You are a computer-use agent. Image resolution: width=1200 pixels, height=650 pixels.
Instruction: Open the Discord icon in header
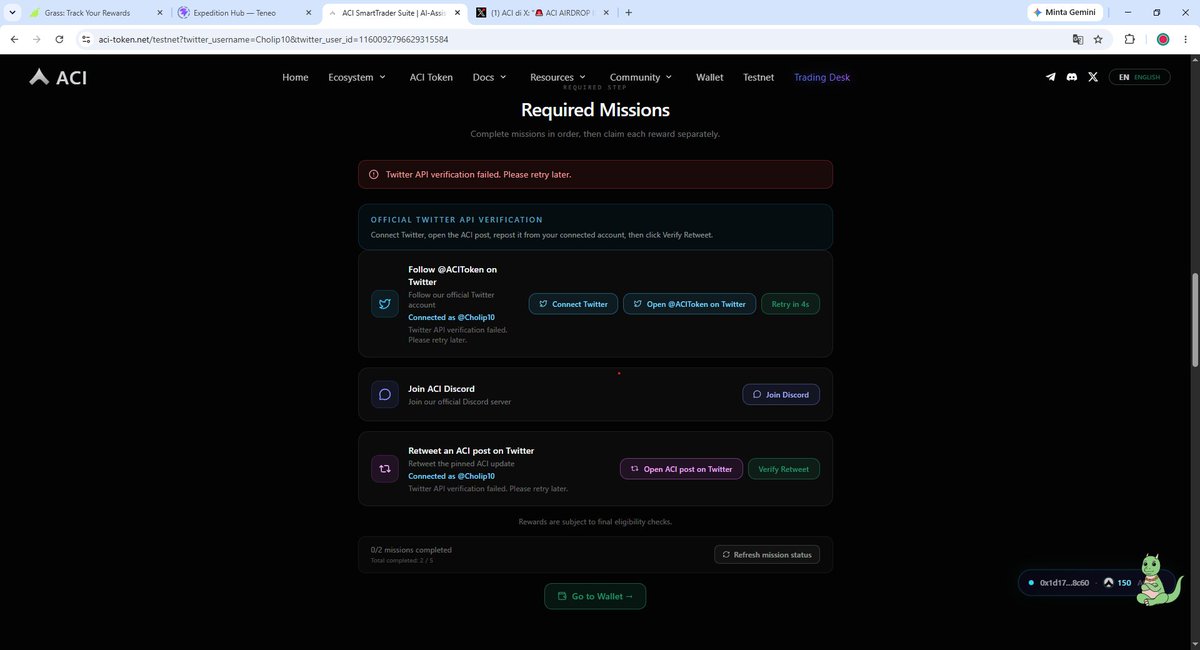[x=1071, y=77]
